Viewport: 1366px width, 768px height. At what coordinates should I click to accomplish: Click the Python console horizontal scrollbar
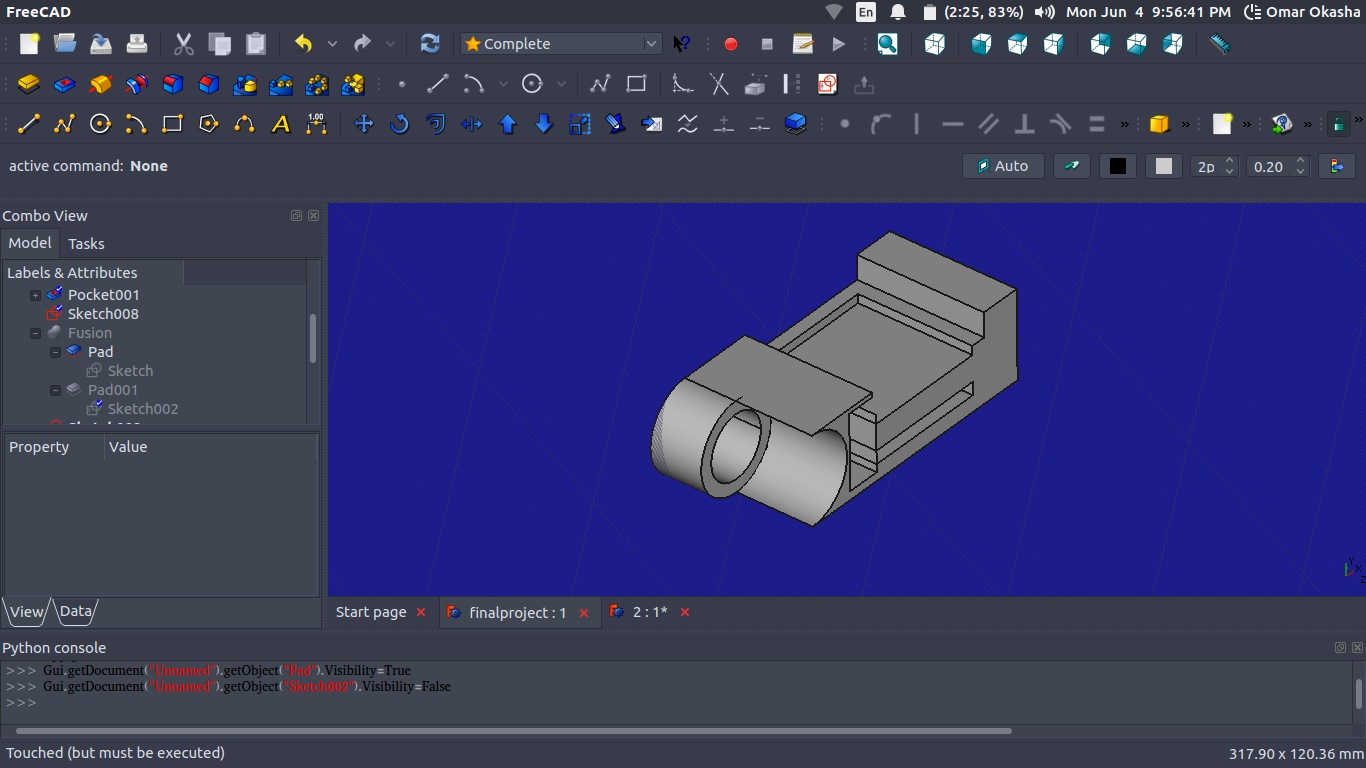513,731
